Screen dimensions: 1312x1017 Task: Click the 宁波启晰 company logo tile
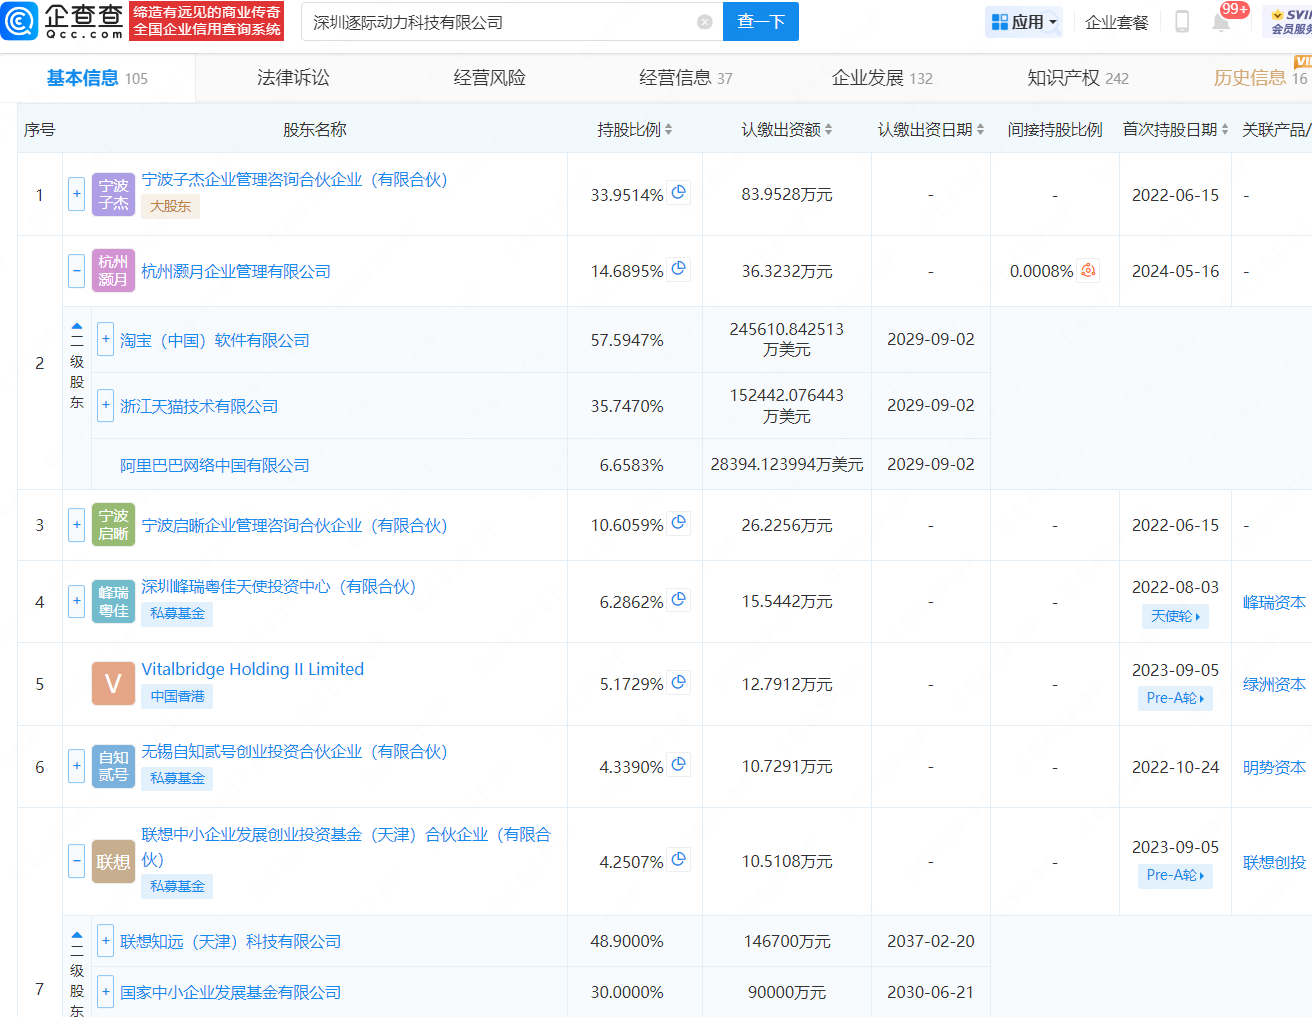tap(113, 524)
